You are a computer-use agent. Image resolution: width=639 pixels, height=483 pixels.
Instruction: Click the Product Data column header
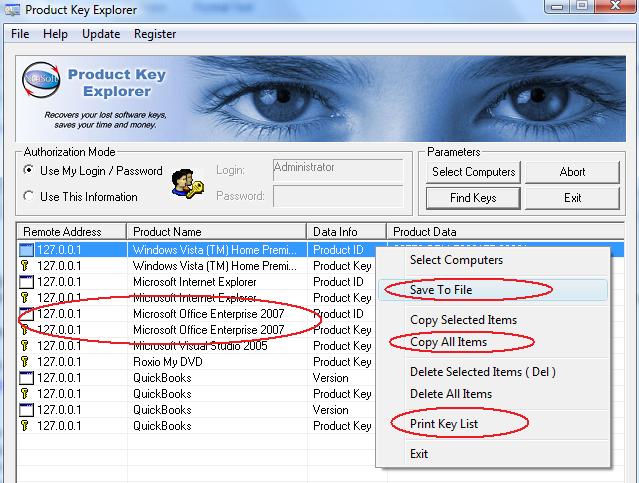point(505,232)
